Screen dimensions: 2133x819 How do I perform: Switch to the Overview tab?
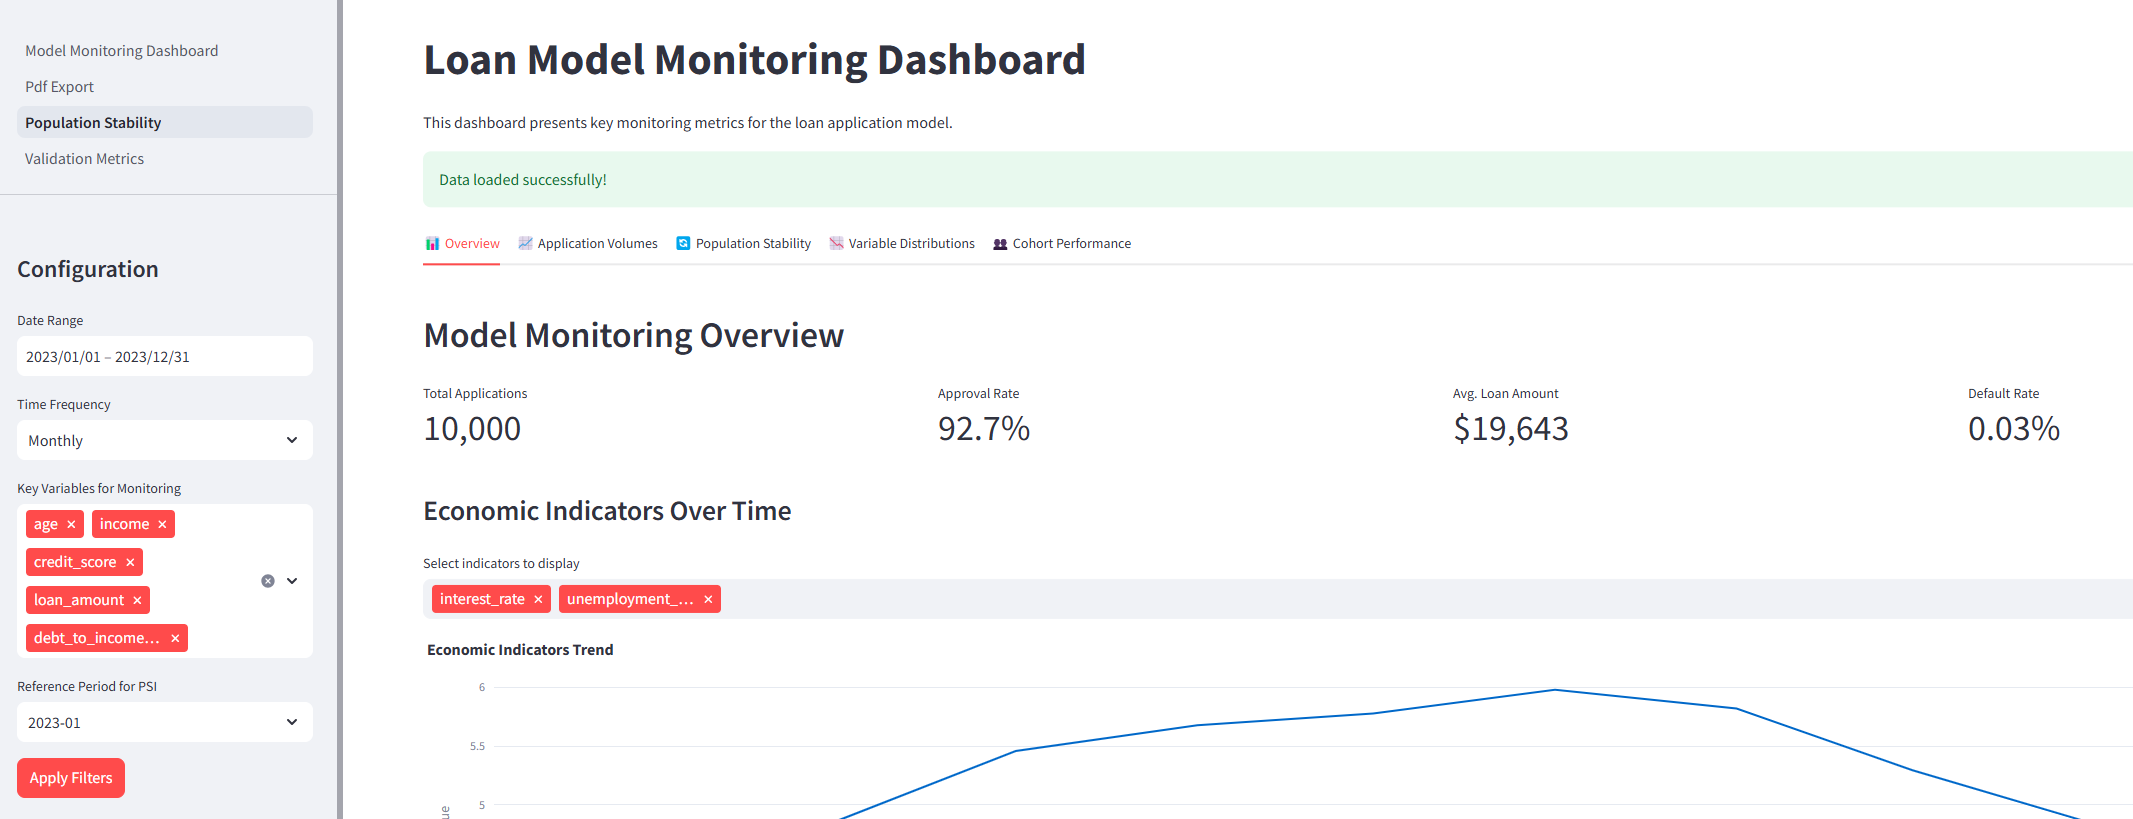(x=462, y=244)
